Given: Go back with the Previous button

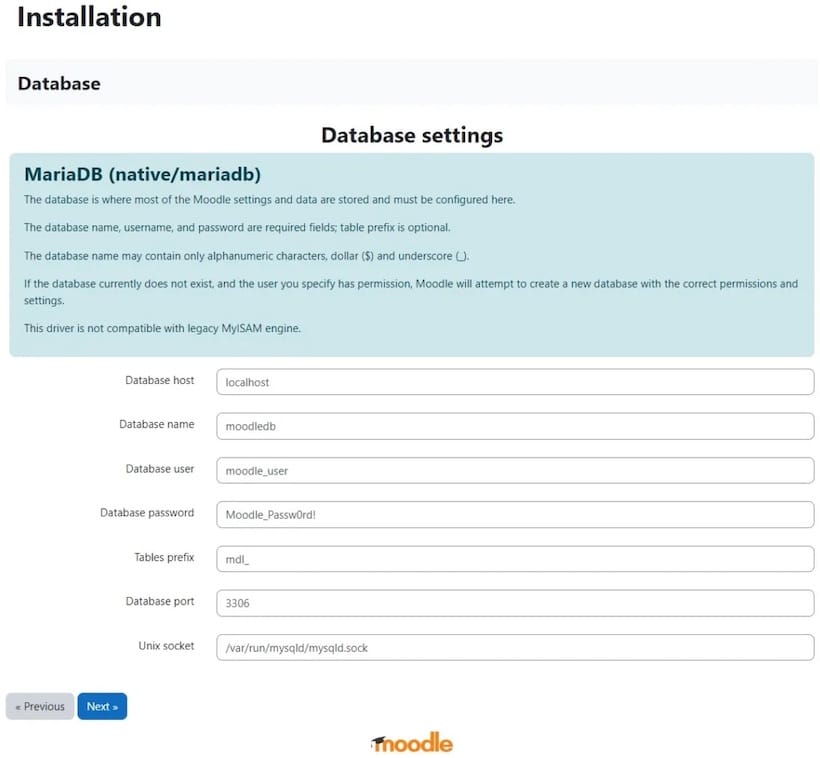Looking at the screenshot, I should pyautogui.click(x=40, y=706).
